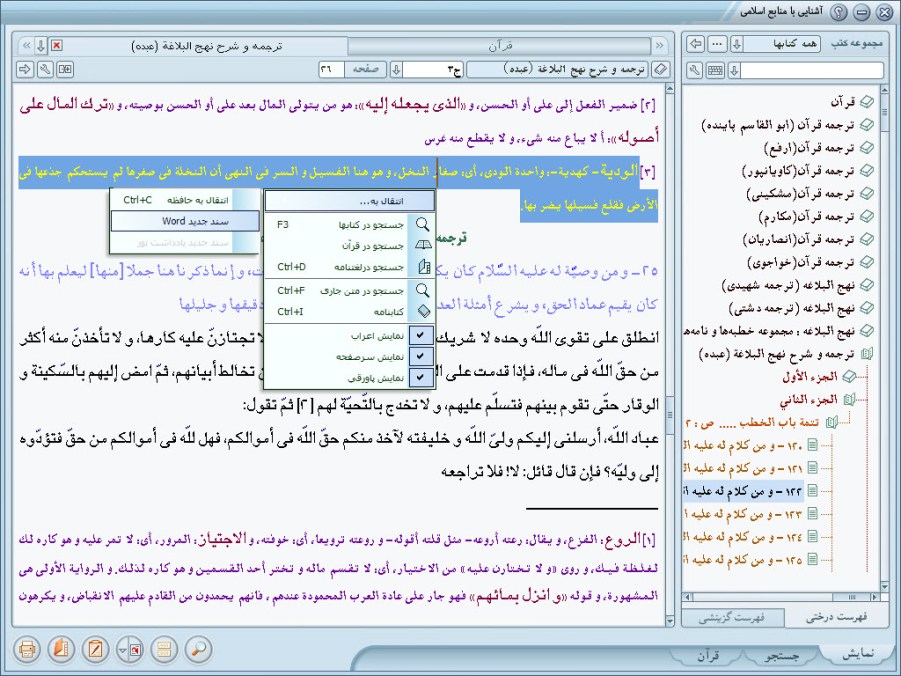Click the magnifier icon for search in books
The width and height of the screenshot is (901, 676).
422,224
